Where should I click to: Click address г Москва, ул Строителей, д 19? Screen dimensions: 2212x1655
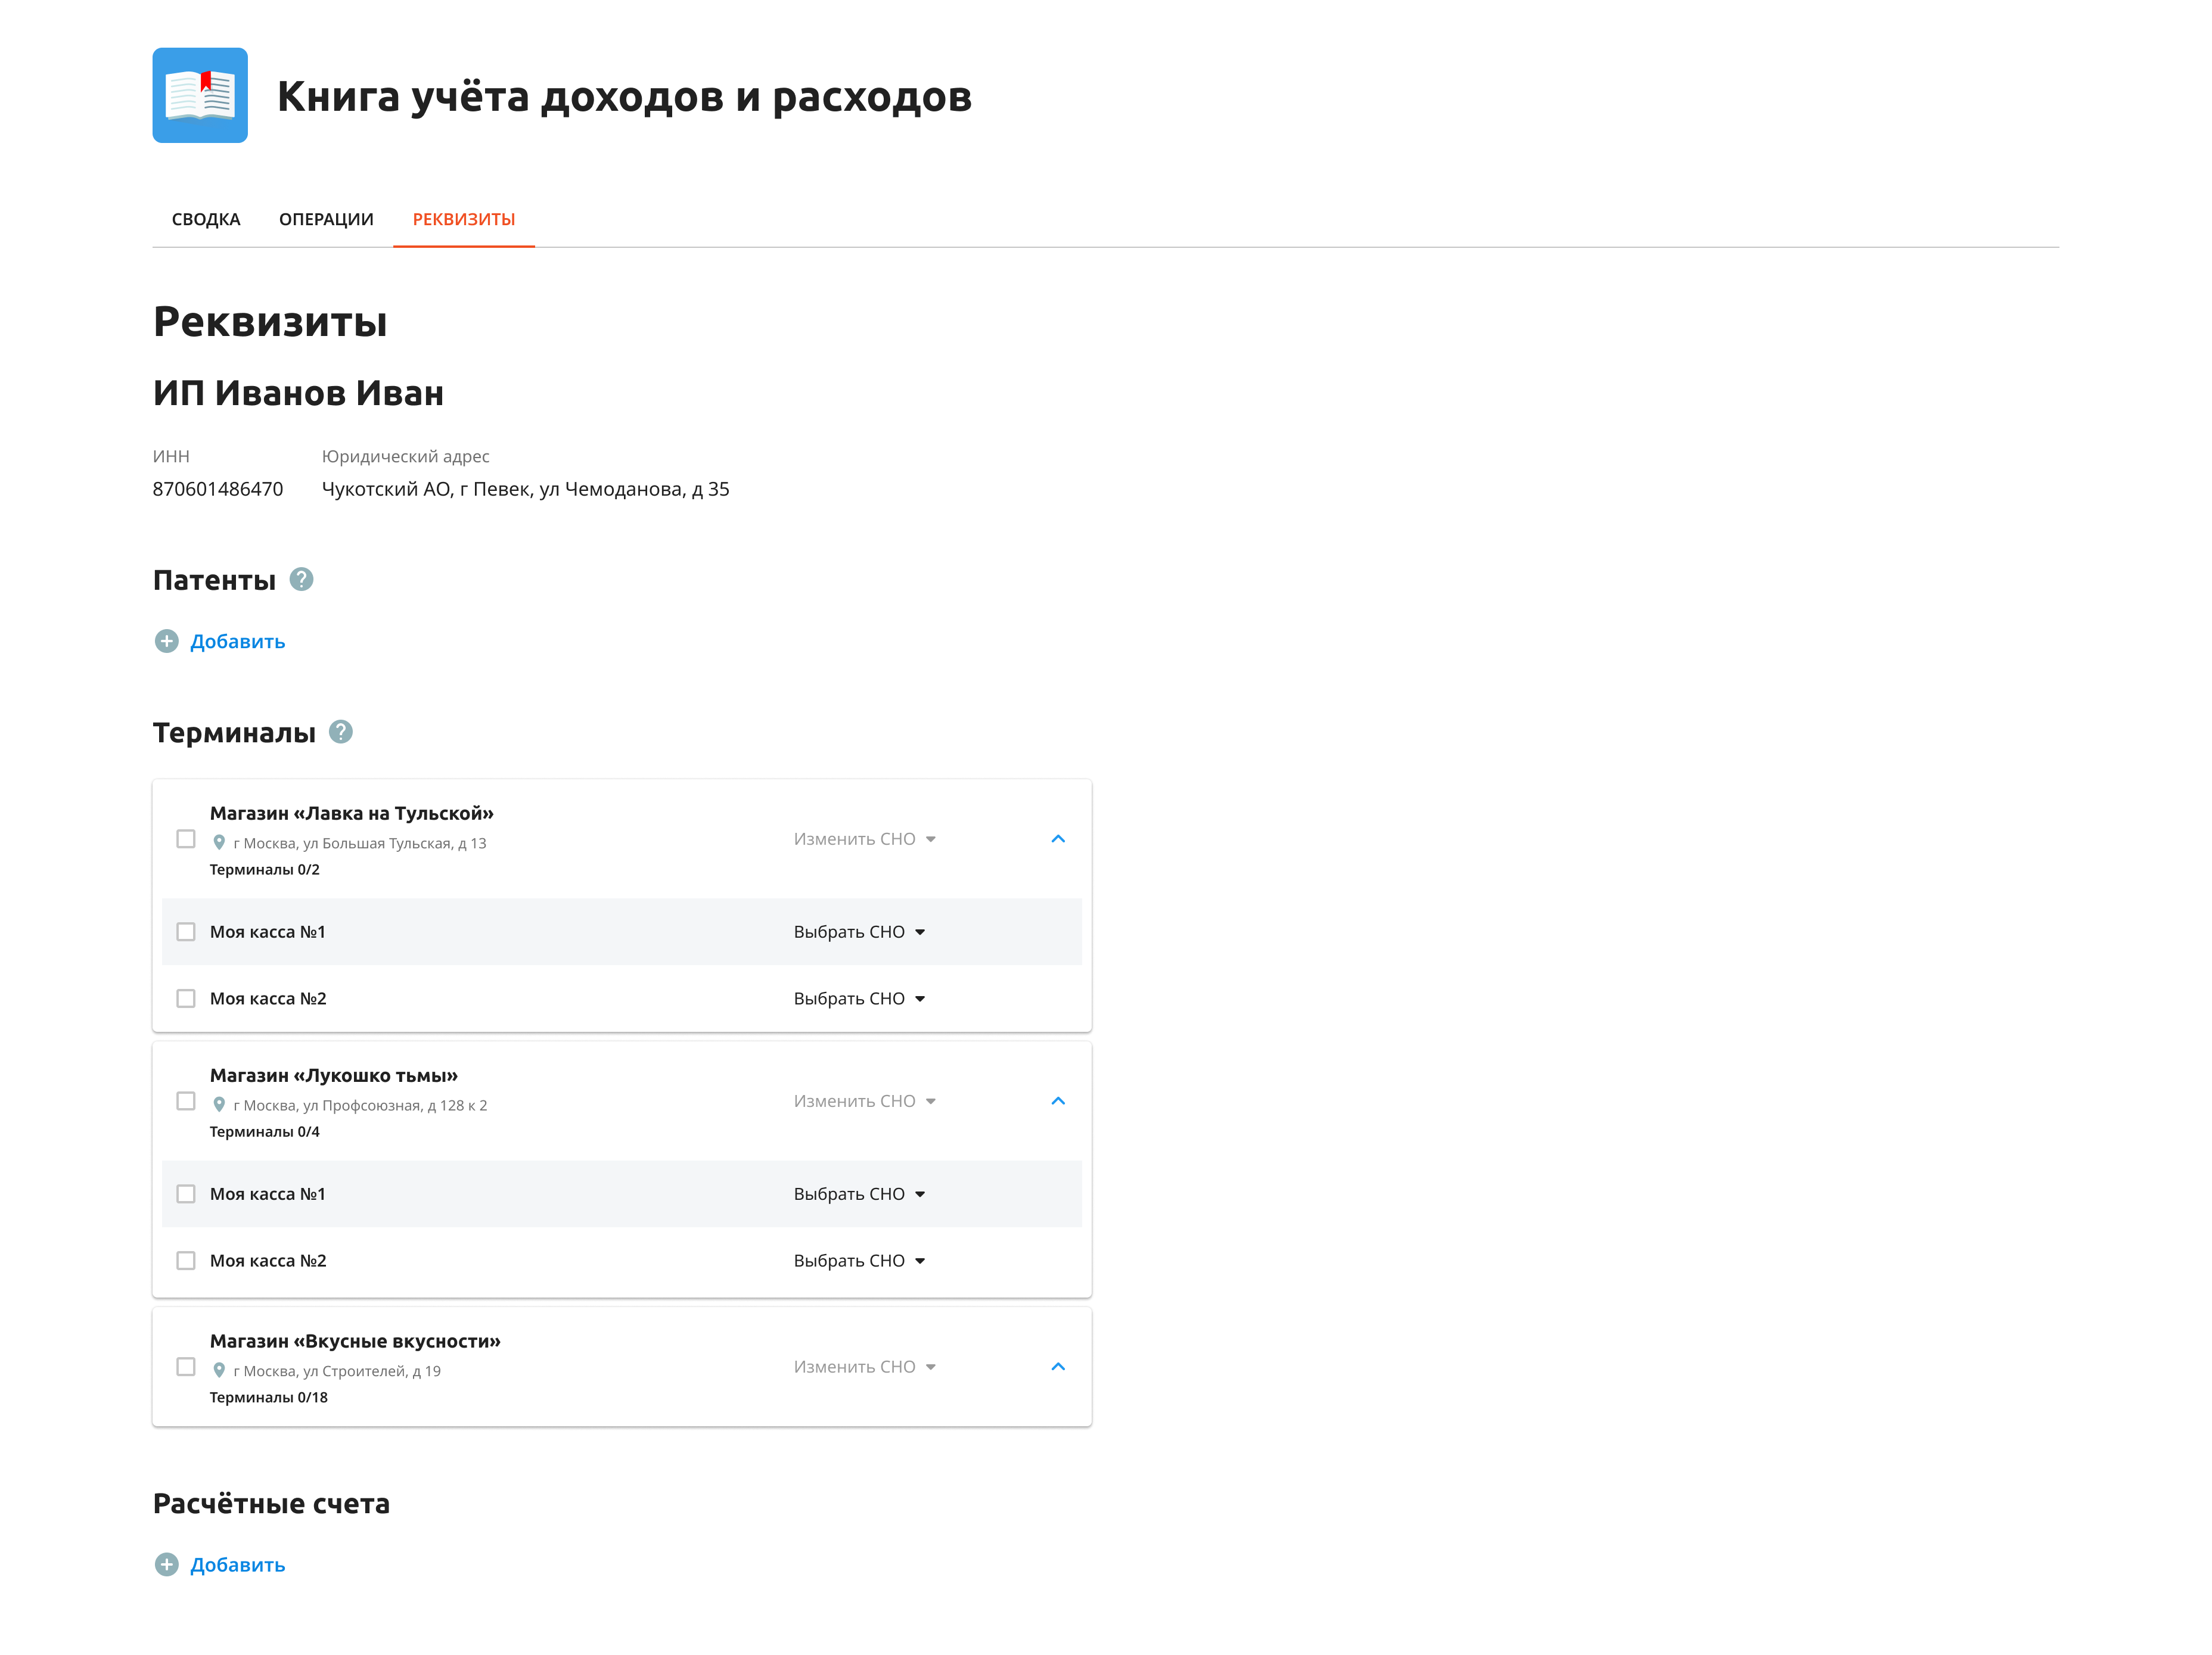click(x=337, y=1371)
